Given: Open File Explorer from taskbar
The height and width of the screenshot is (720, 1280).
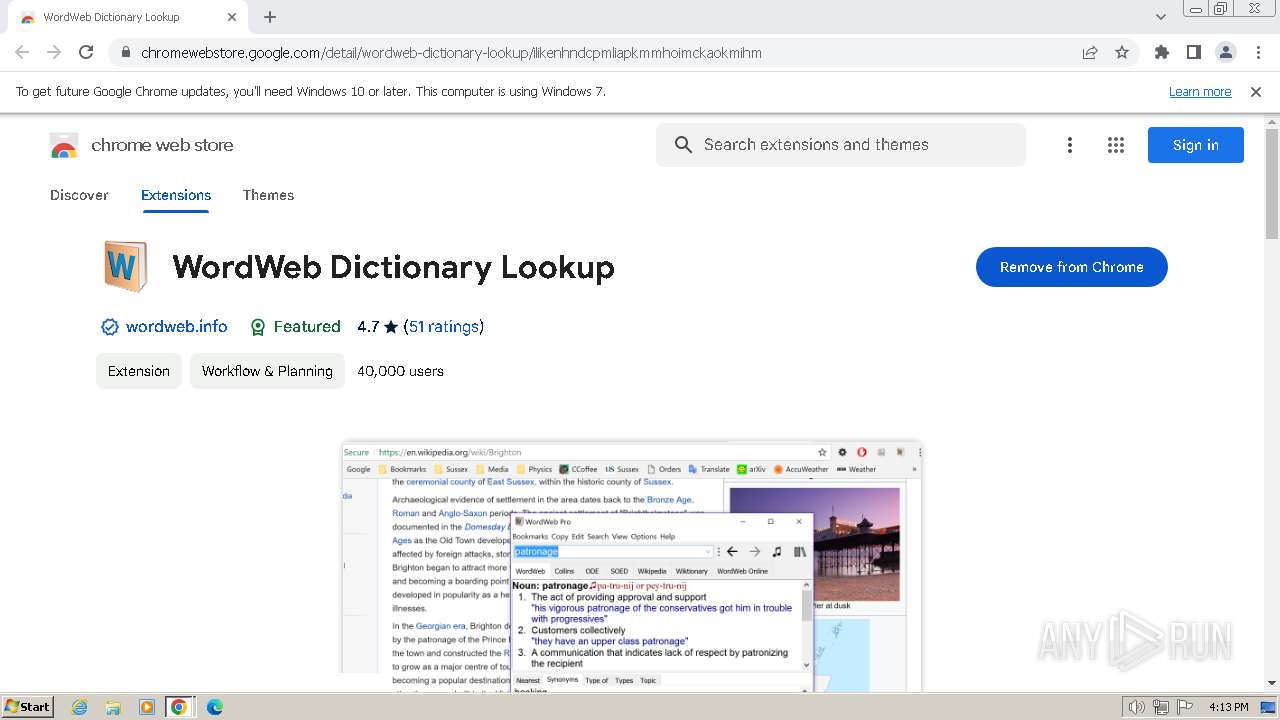Looking at the screenshot, I should click(113, 707).
